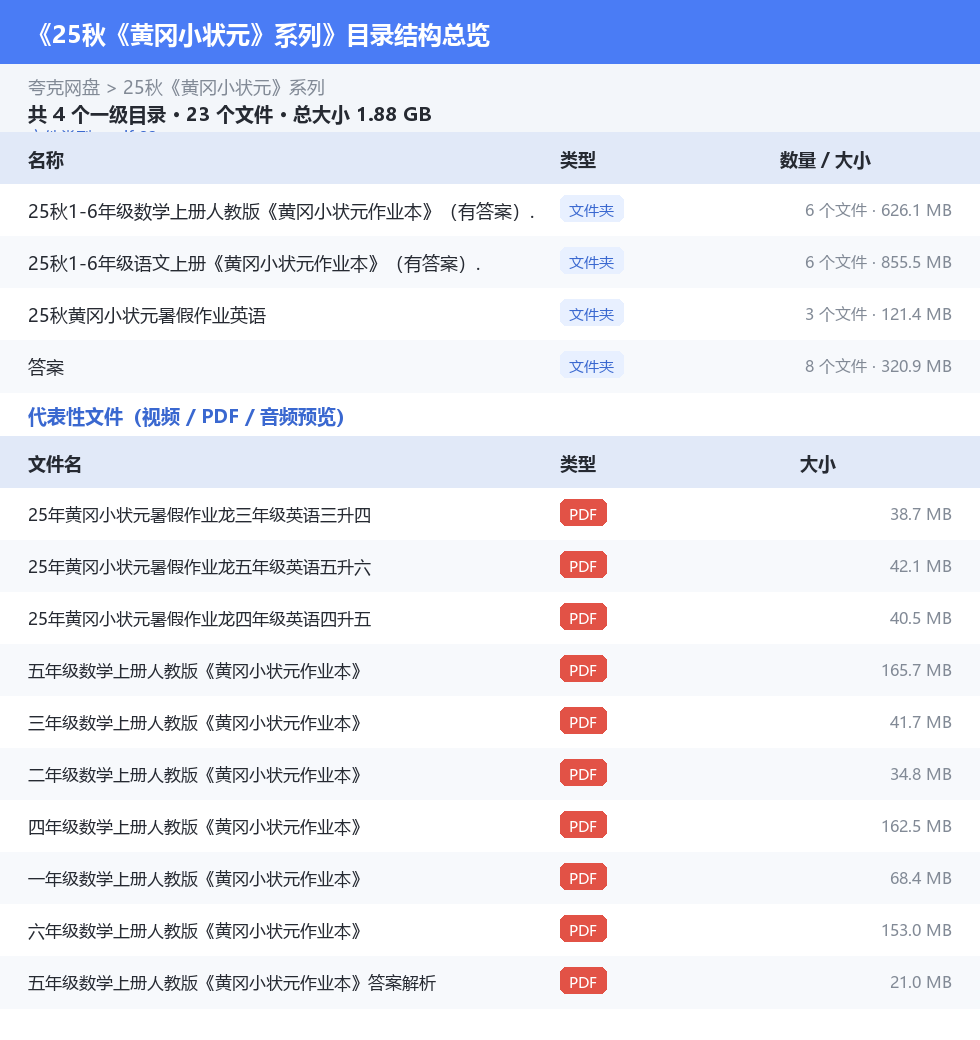Click the 数量 / 大小 column header
Image resolution: width=980 pixels, height=1040 pixels.
(825, 160)
